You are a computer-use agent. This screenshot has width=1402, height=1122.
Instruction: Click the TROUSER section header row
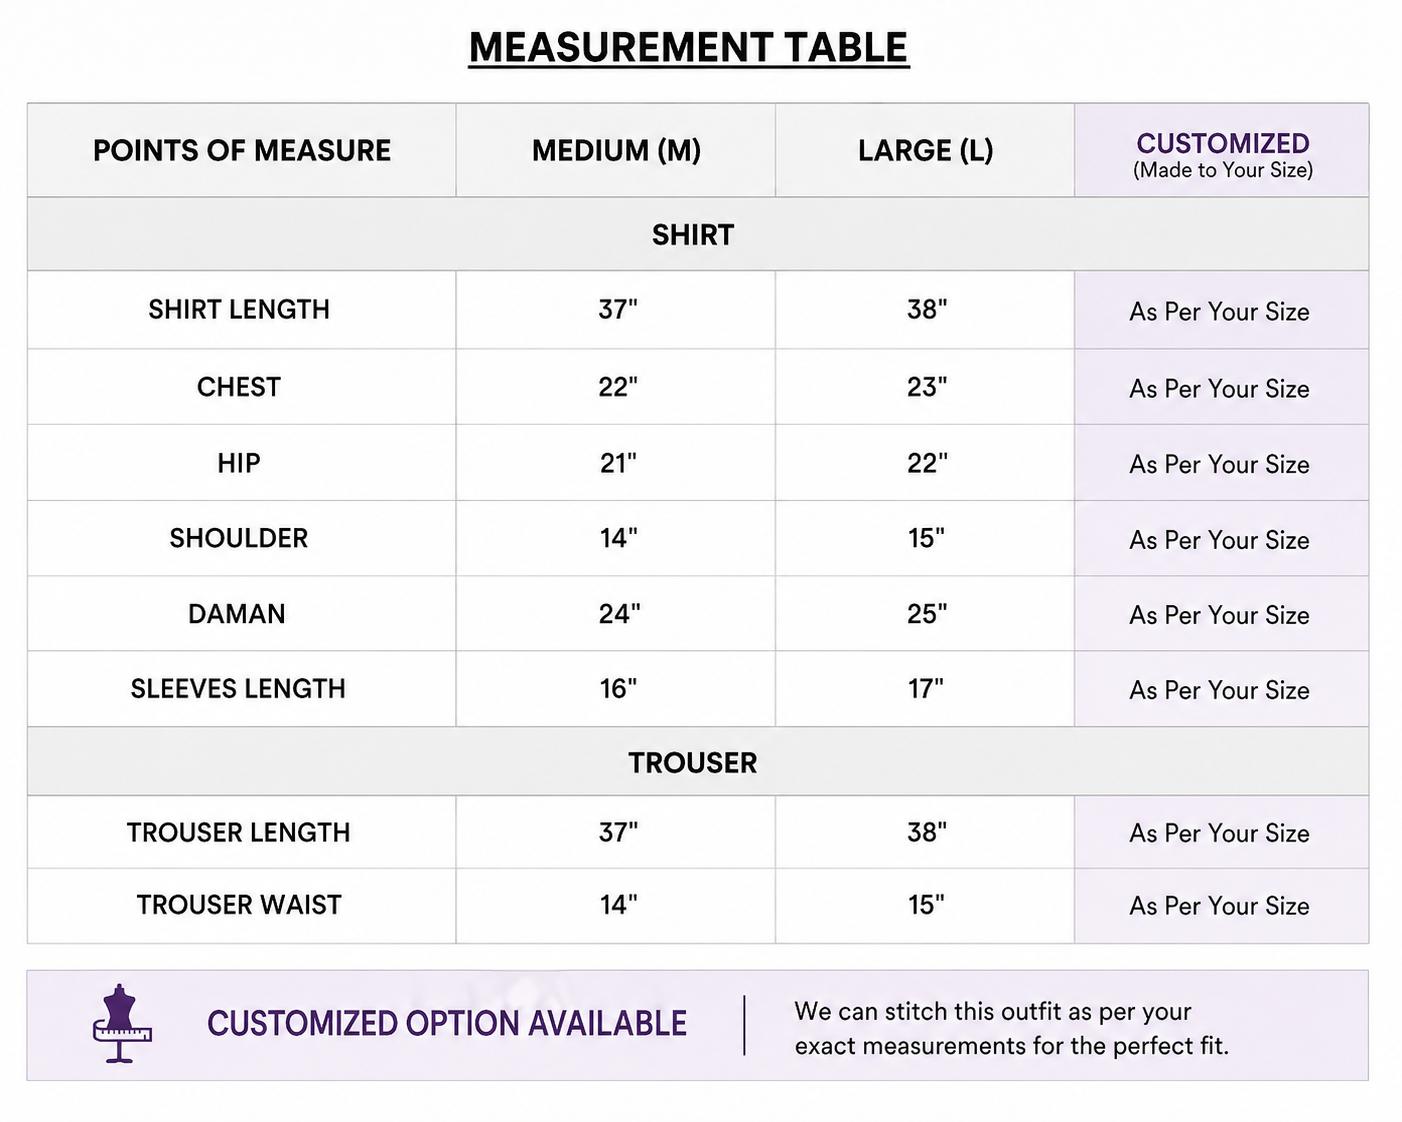pyautogui.click(x=697, y=762)
